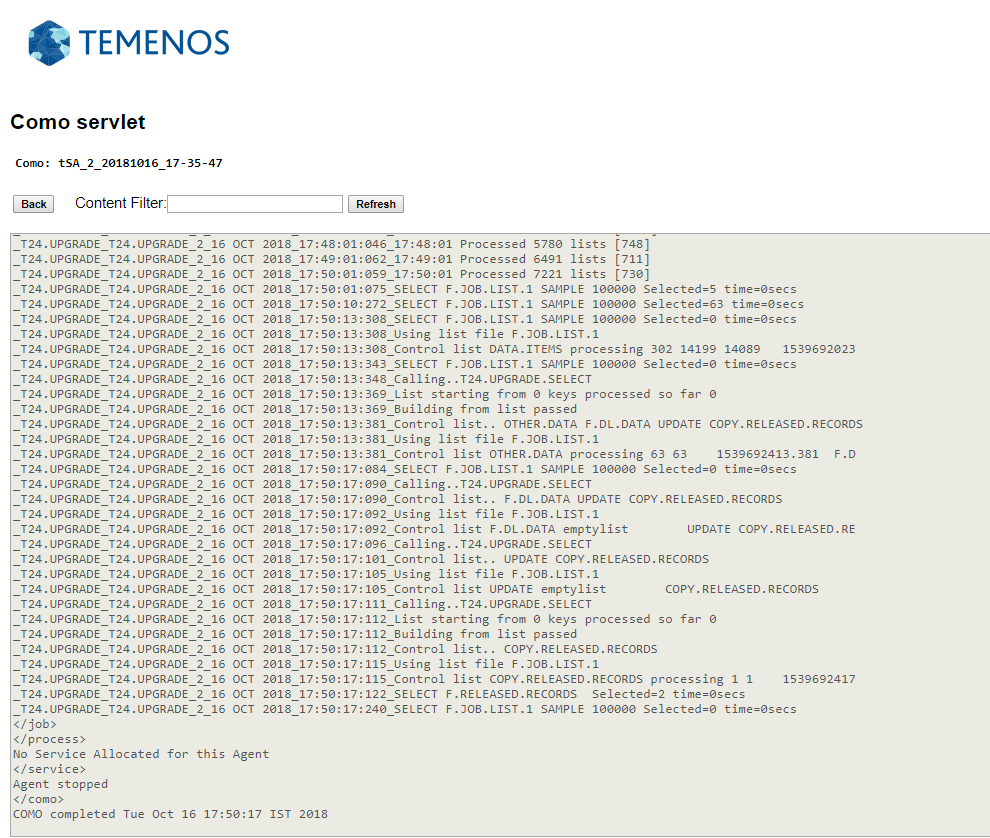Click 'No Service Allocated for this Agent'
The image size is (990, 838).
140,754
